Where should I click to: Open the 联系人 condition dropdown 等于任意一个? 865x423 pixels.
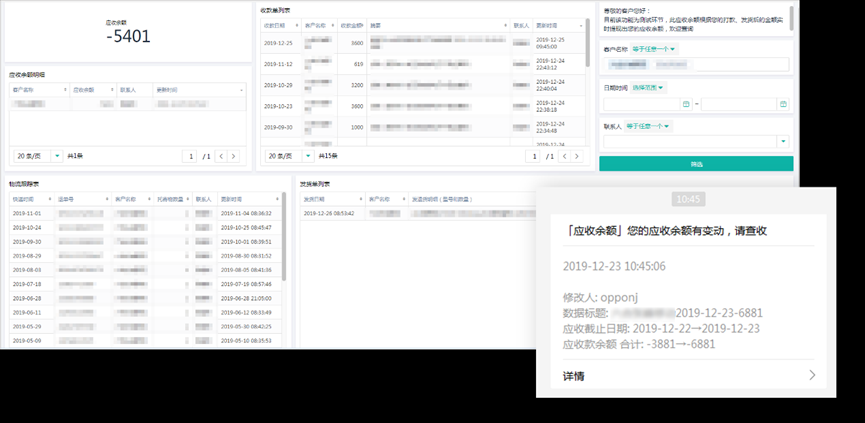point(648,126)
